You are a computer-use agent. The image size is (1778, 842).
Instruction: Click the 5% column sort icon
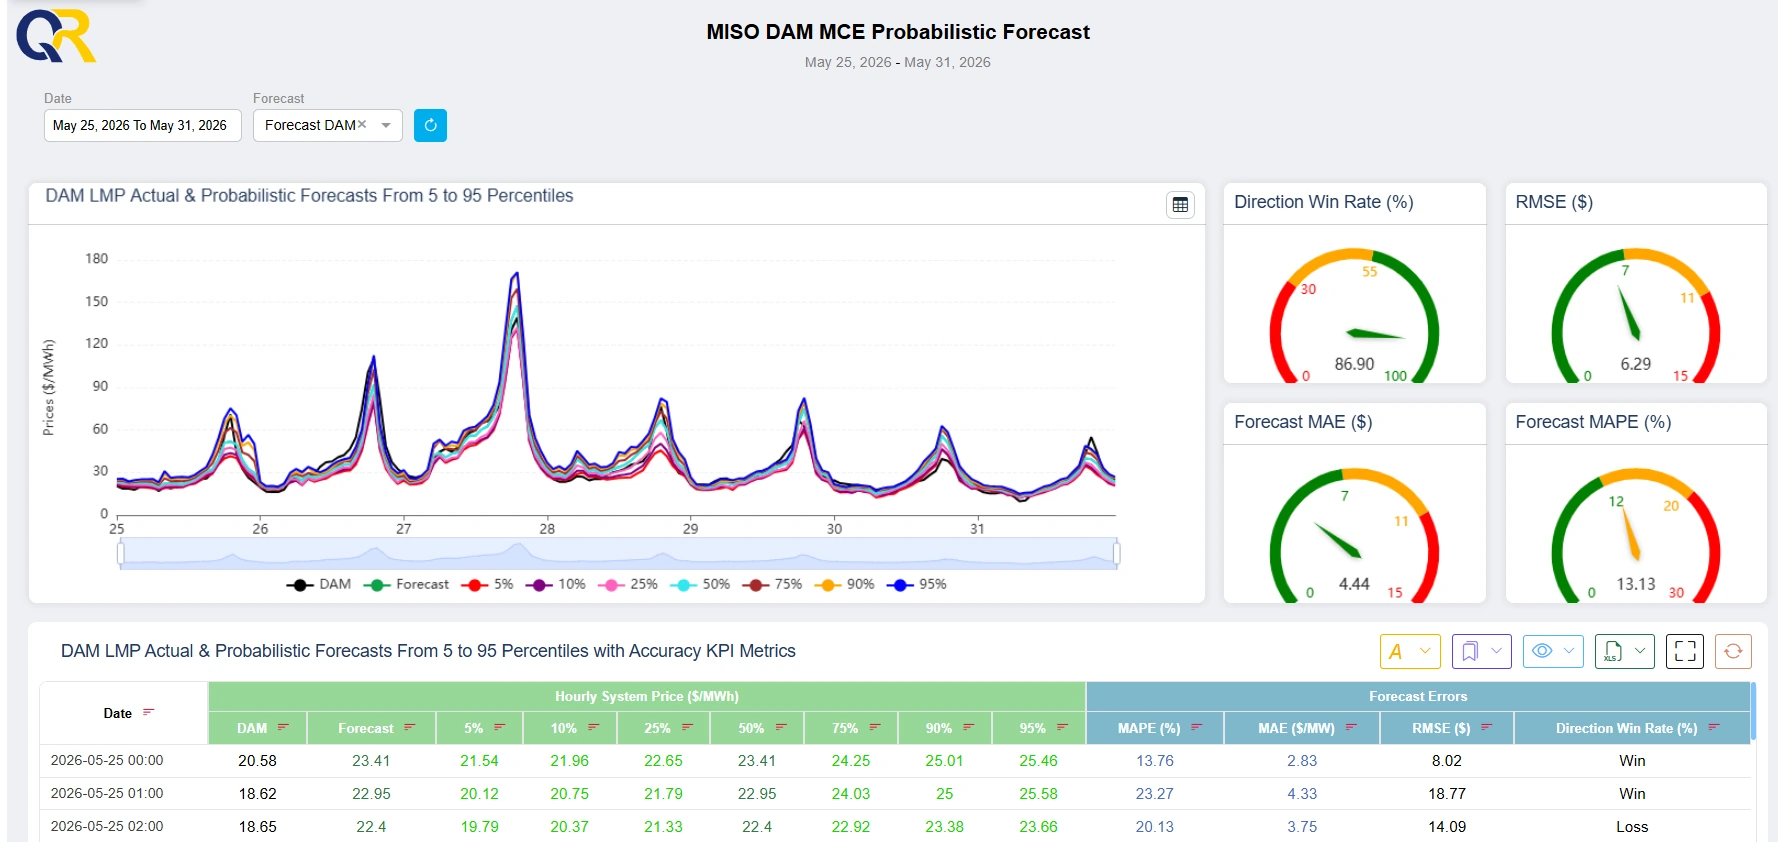point(499,727)
